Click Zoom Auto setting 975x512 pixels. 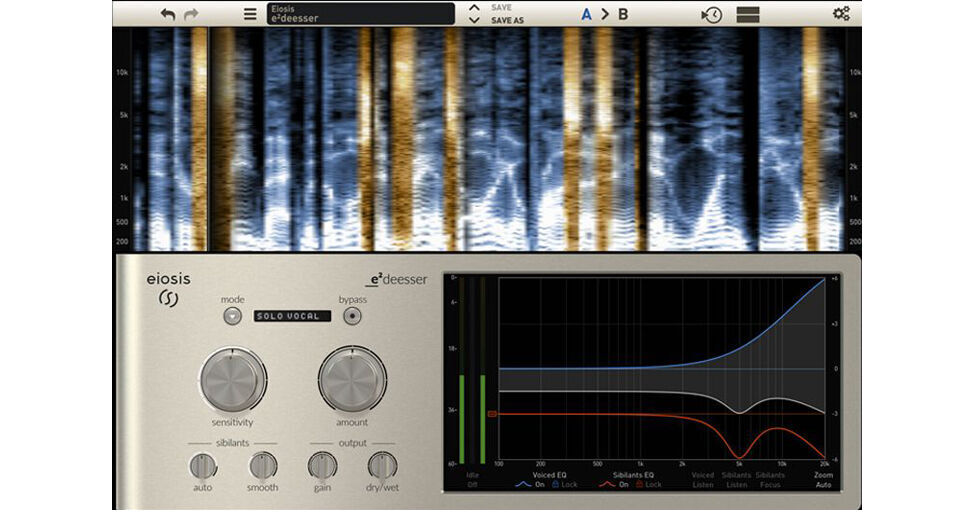[x=823, y=480]
